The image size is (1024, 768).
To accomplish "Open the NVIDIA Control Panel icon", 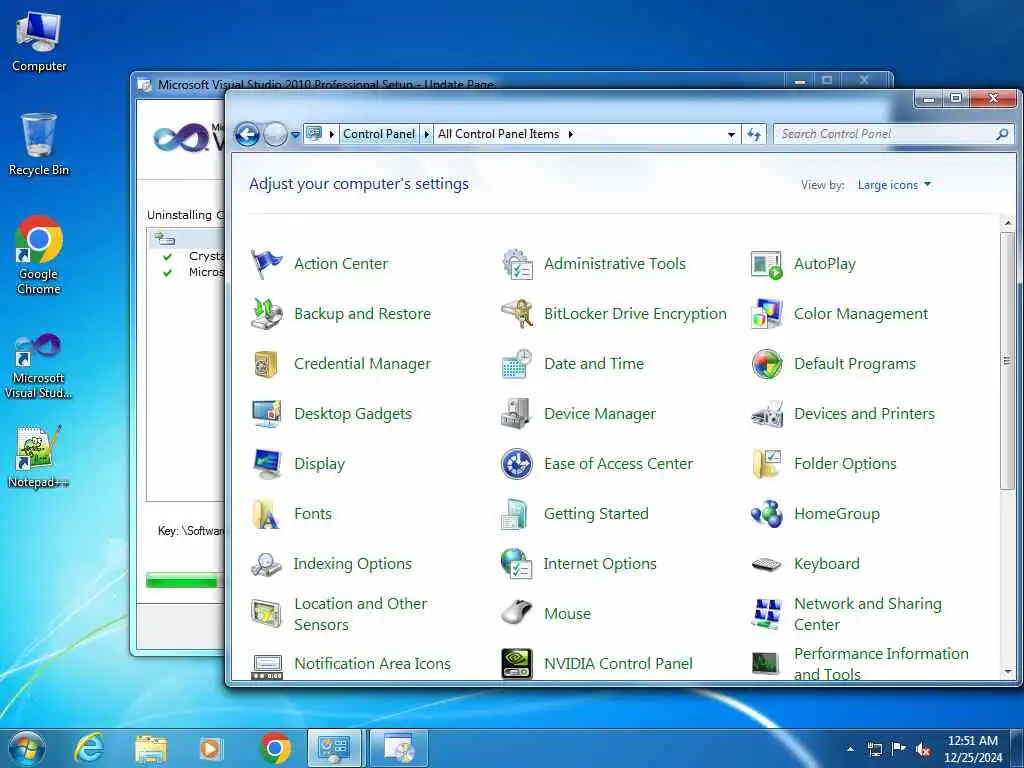I will (517, 664).
